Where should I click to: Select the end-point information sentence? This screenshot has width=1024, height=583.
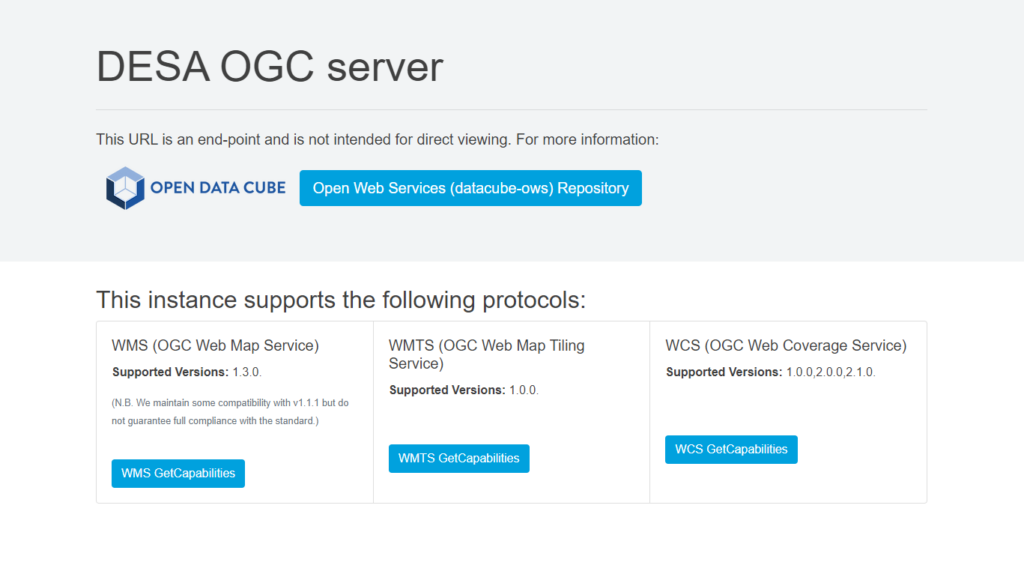tap(377, 139)
